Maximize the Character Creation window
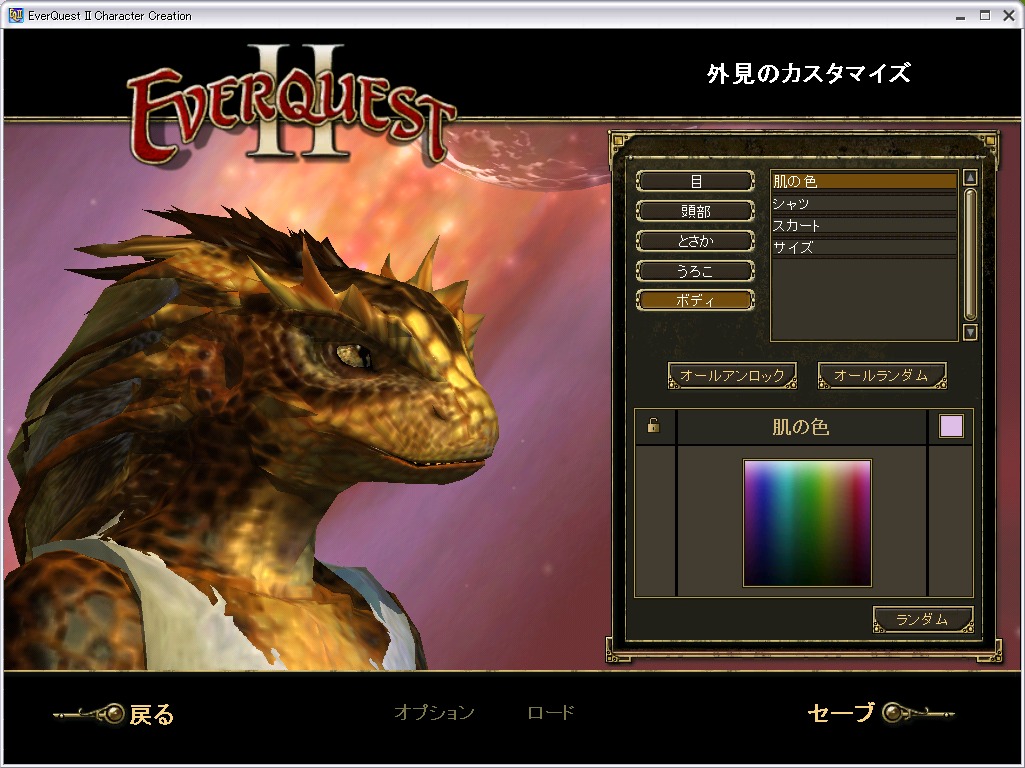The height and width of the screenshot is (768, 1025). (984, 16)
